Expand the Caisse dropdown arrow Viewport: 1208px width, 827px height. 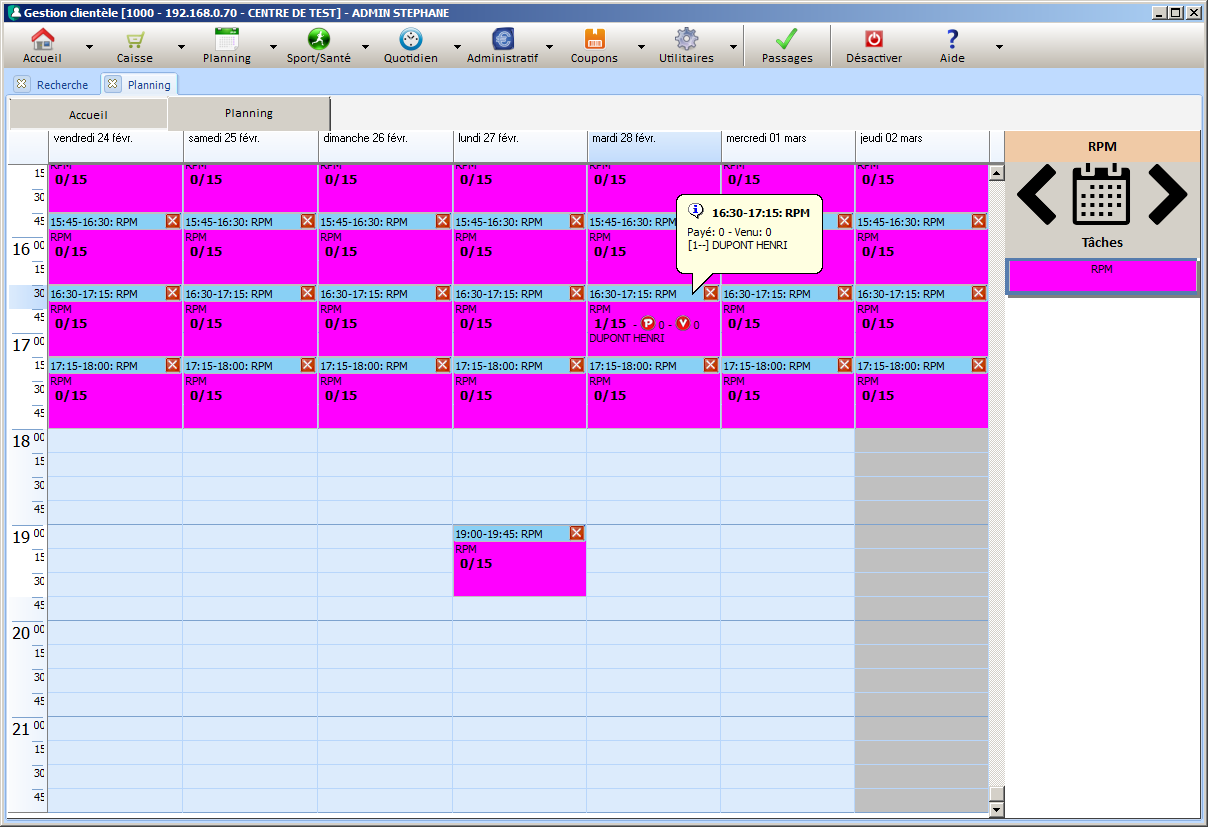[x=181, y=46]
